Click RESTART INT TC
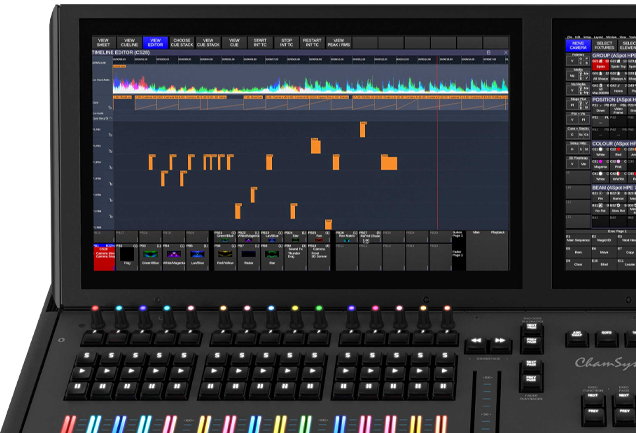636x433 pixels. click(312, 43)
